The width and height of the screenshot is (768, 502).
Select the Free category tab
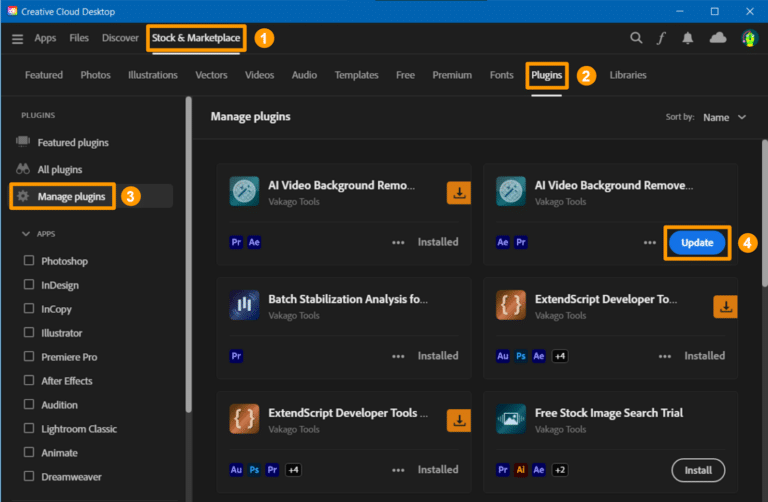pos(405,75)
